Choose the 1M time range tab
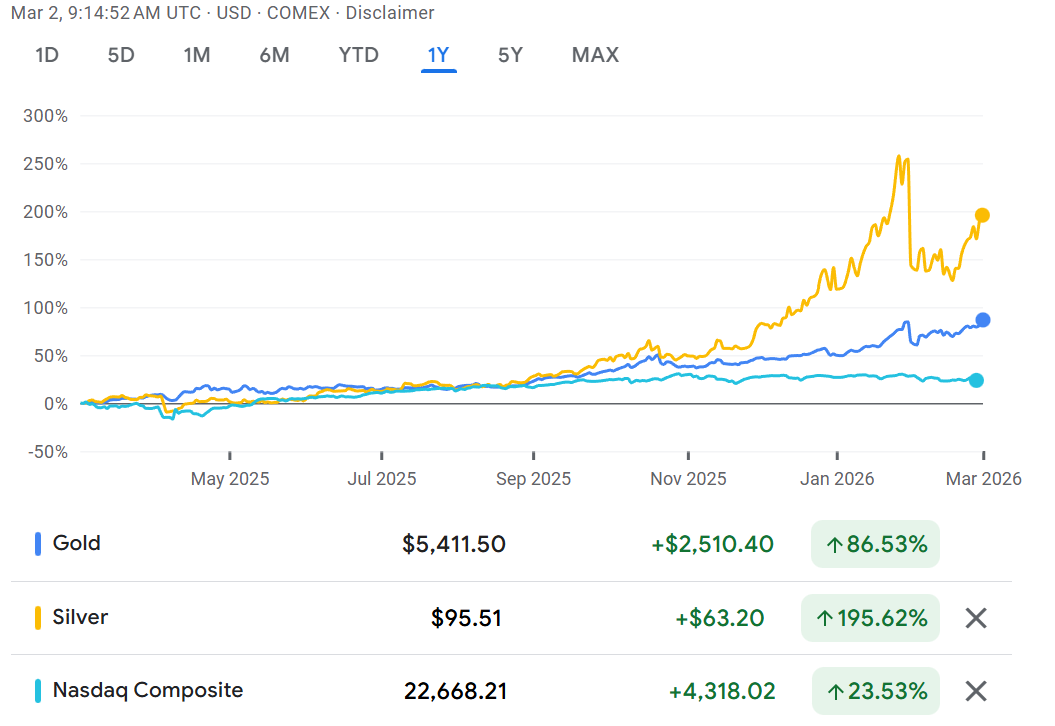Viewport: 1055px width, 726px height. pos(197,55)
